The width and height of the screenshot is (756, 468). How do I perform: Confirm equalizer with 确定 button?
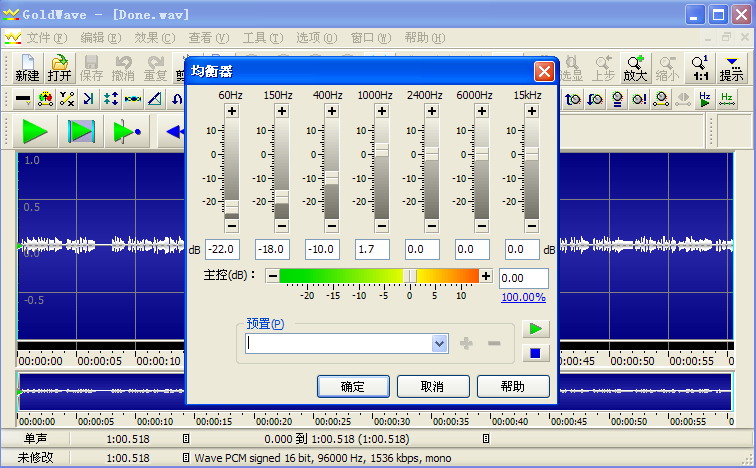pyautogui.click(x=353, y=387)
